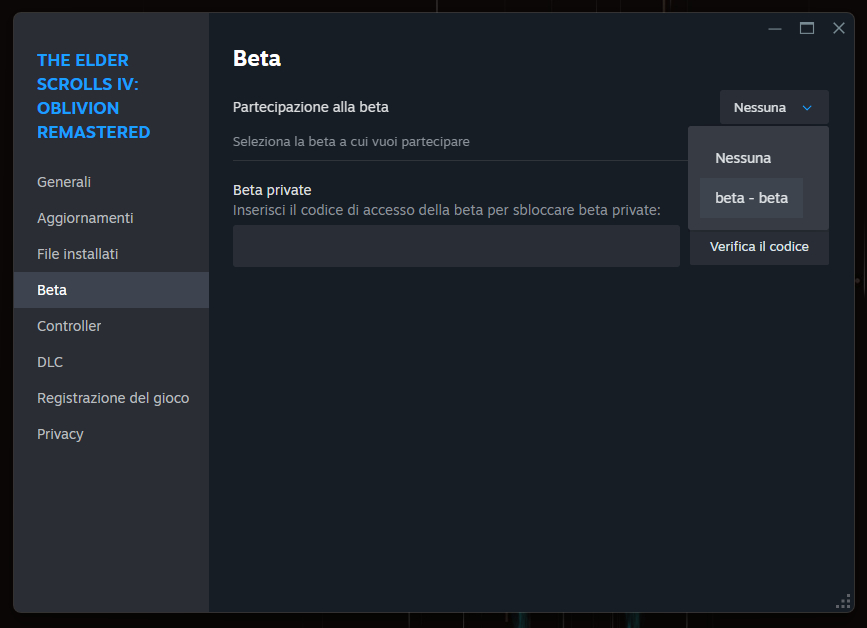The image size is (867, 628).
Task: Switch to the Privacy section
Action: (x=111, y=433)
